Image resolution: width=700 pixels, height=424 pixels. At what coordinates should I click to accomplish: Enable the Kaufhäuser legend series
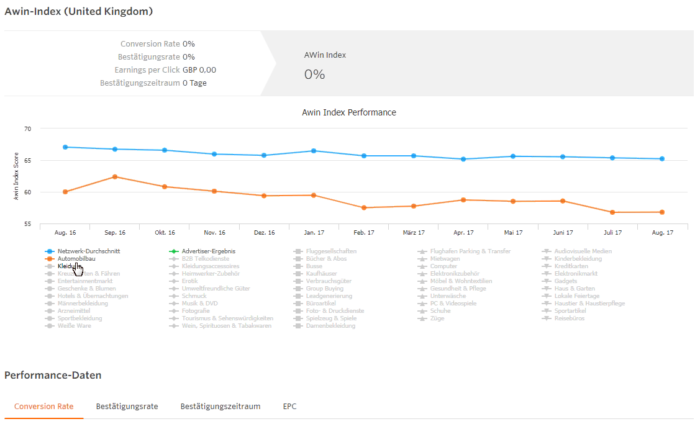(315, 274)
